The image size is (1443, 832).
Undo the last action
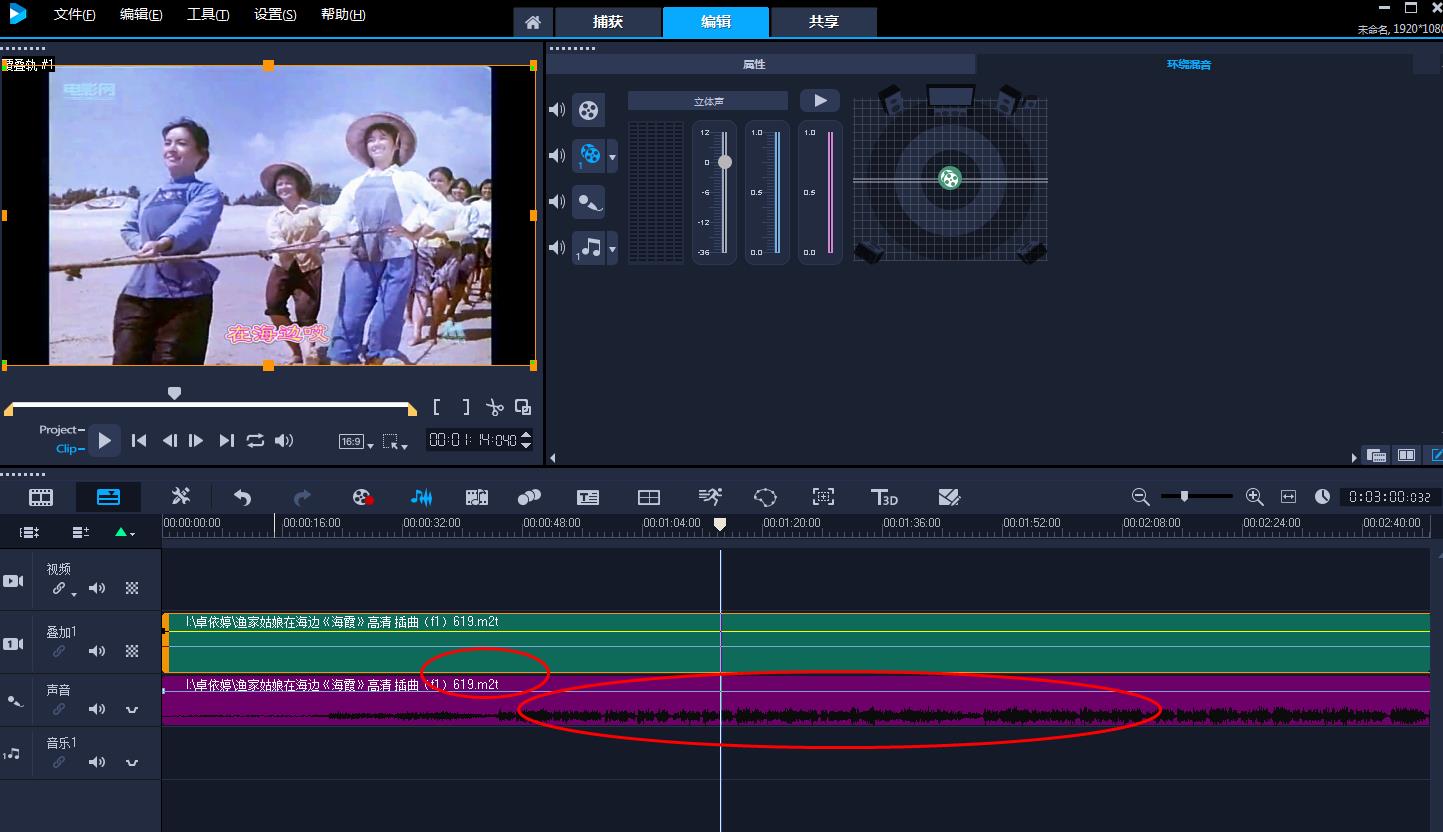(242, 497)
